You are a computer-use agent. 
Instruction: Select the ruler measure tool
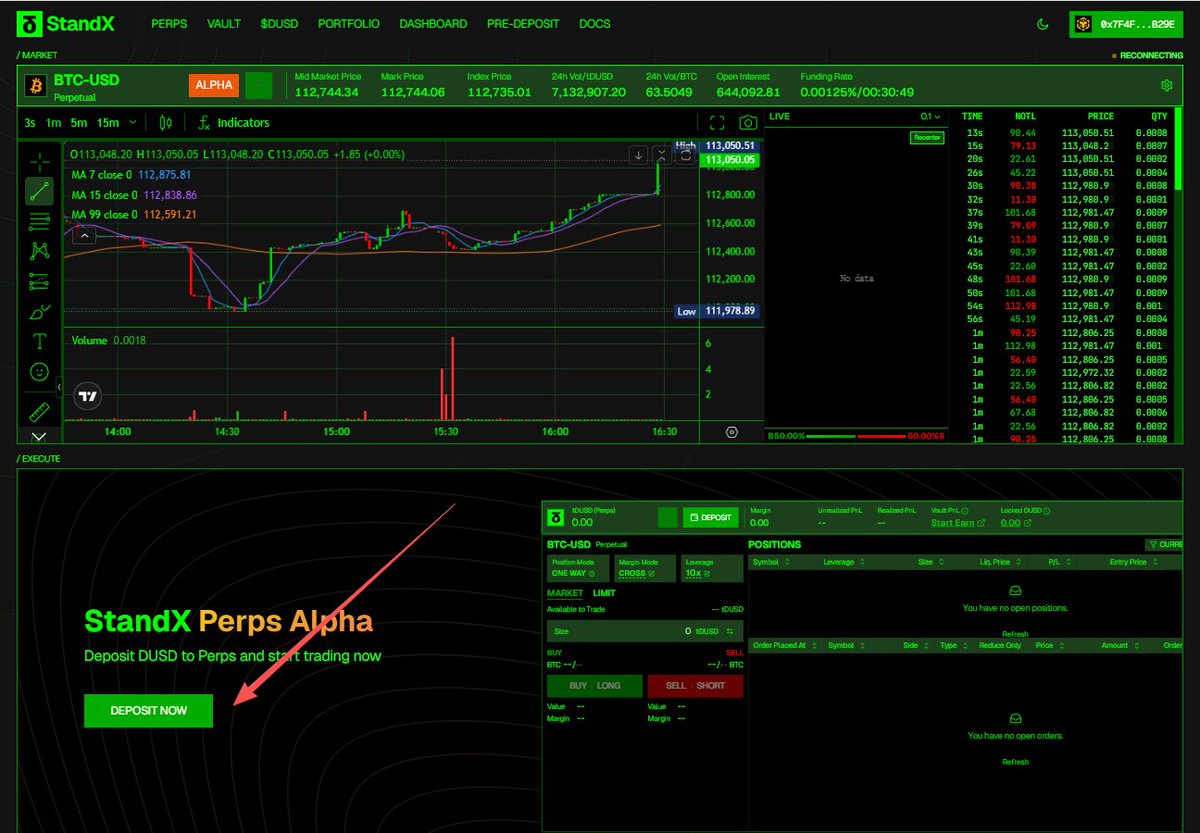pyautogui.click(x=39, y=410)
